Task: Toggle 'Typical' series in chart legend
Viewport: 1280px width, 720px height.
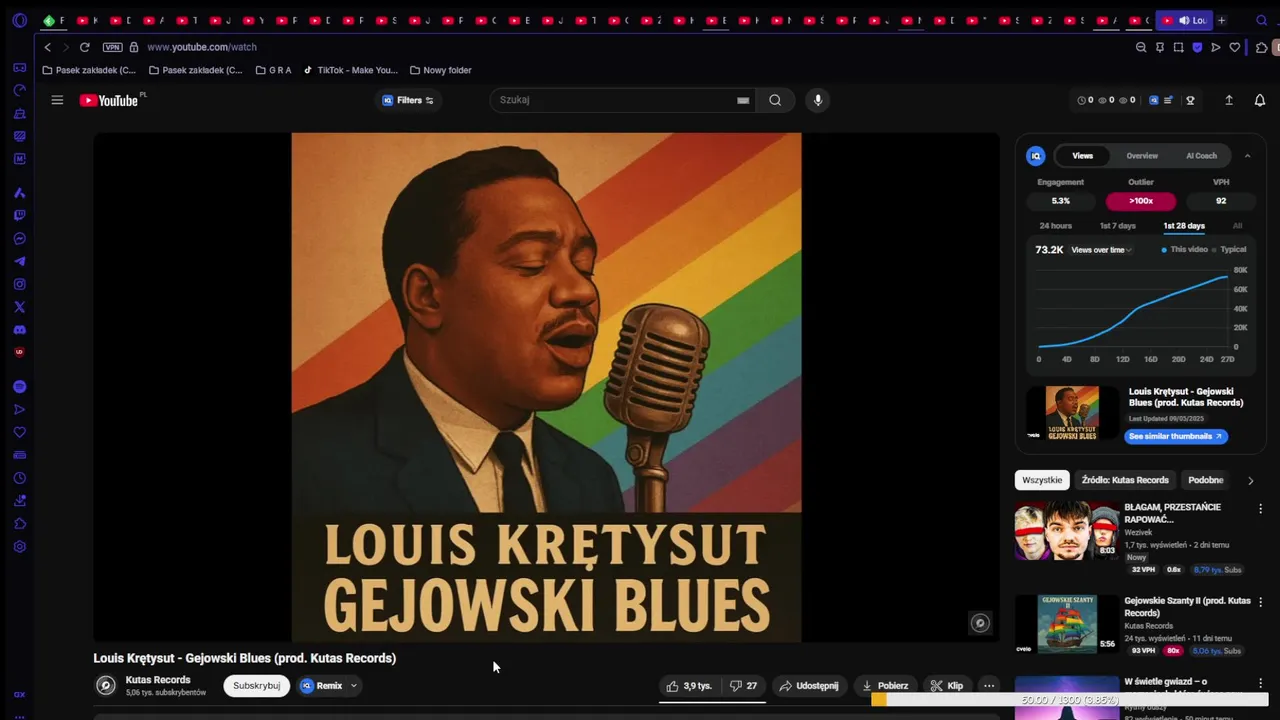Action: pos(1229,249)
